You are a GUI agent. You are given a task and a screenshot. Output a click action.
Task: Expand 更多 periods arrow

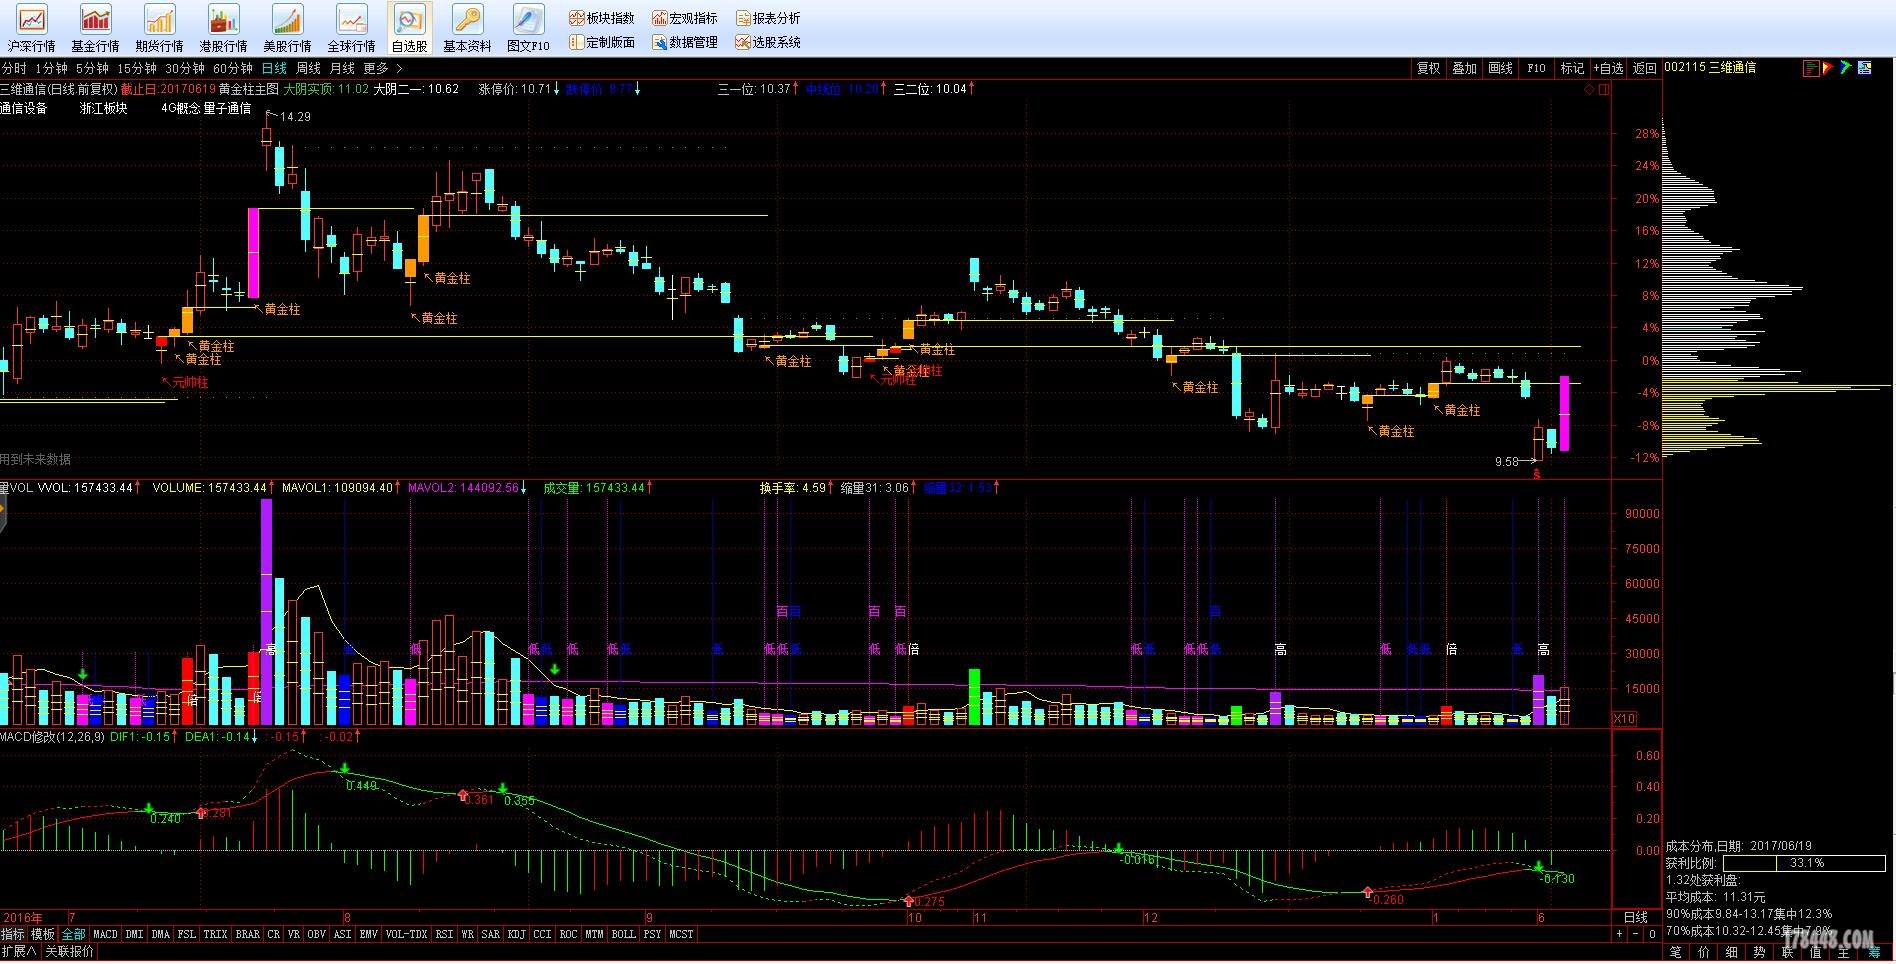[399, 68]
